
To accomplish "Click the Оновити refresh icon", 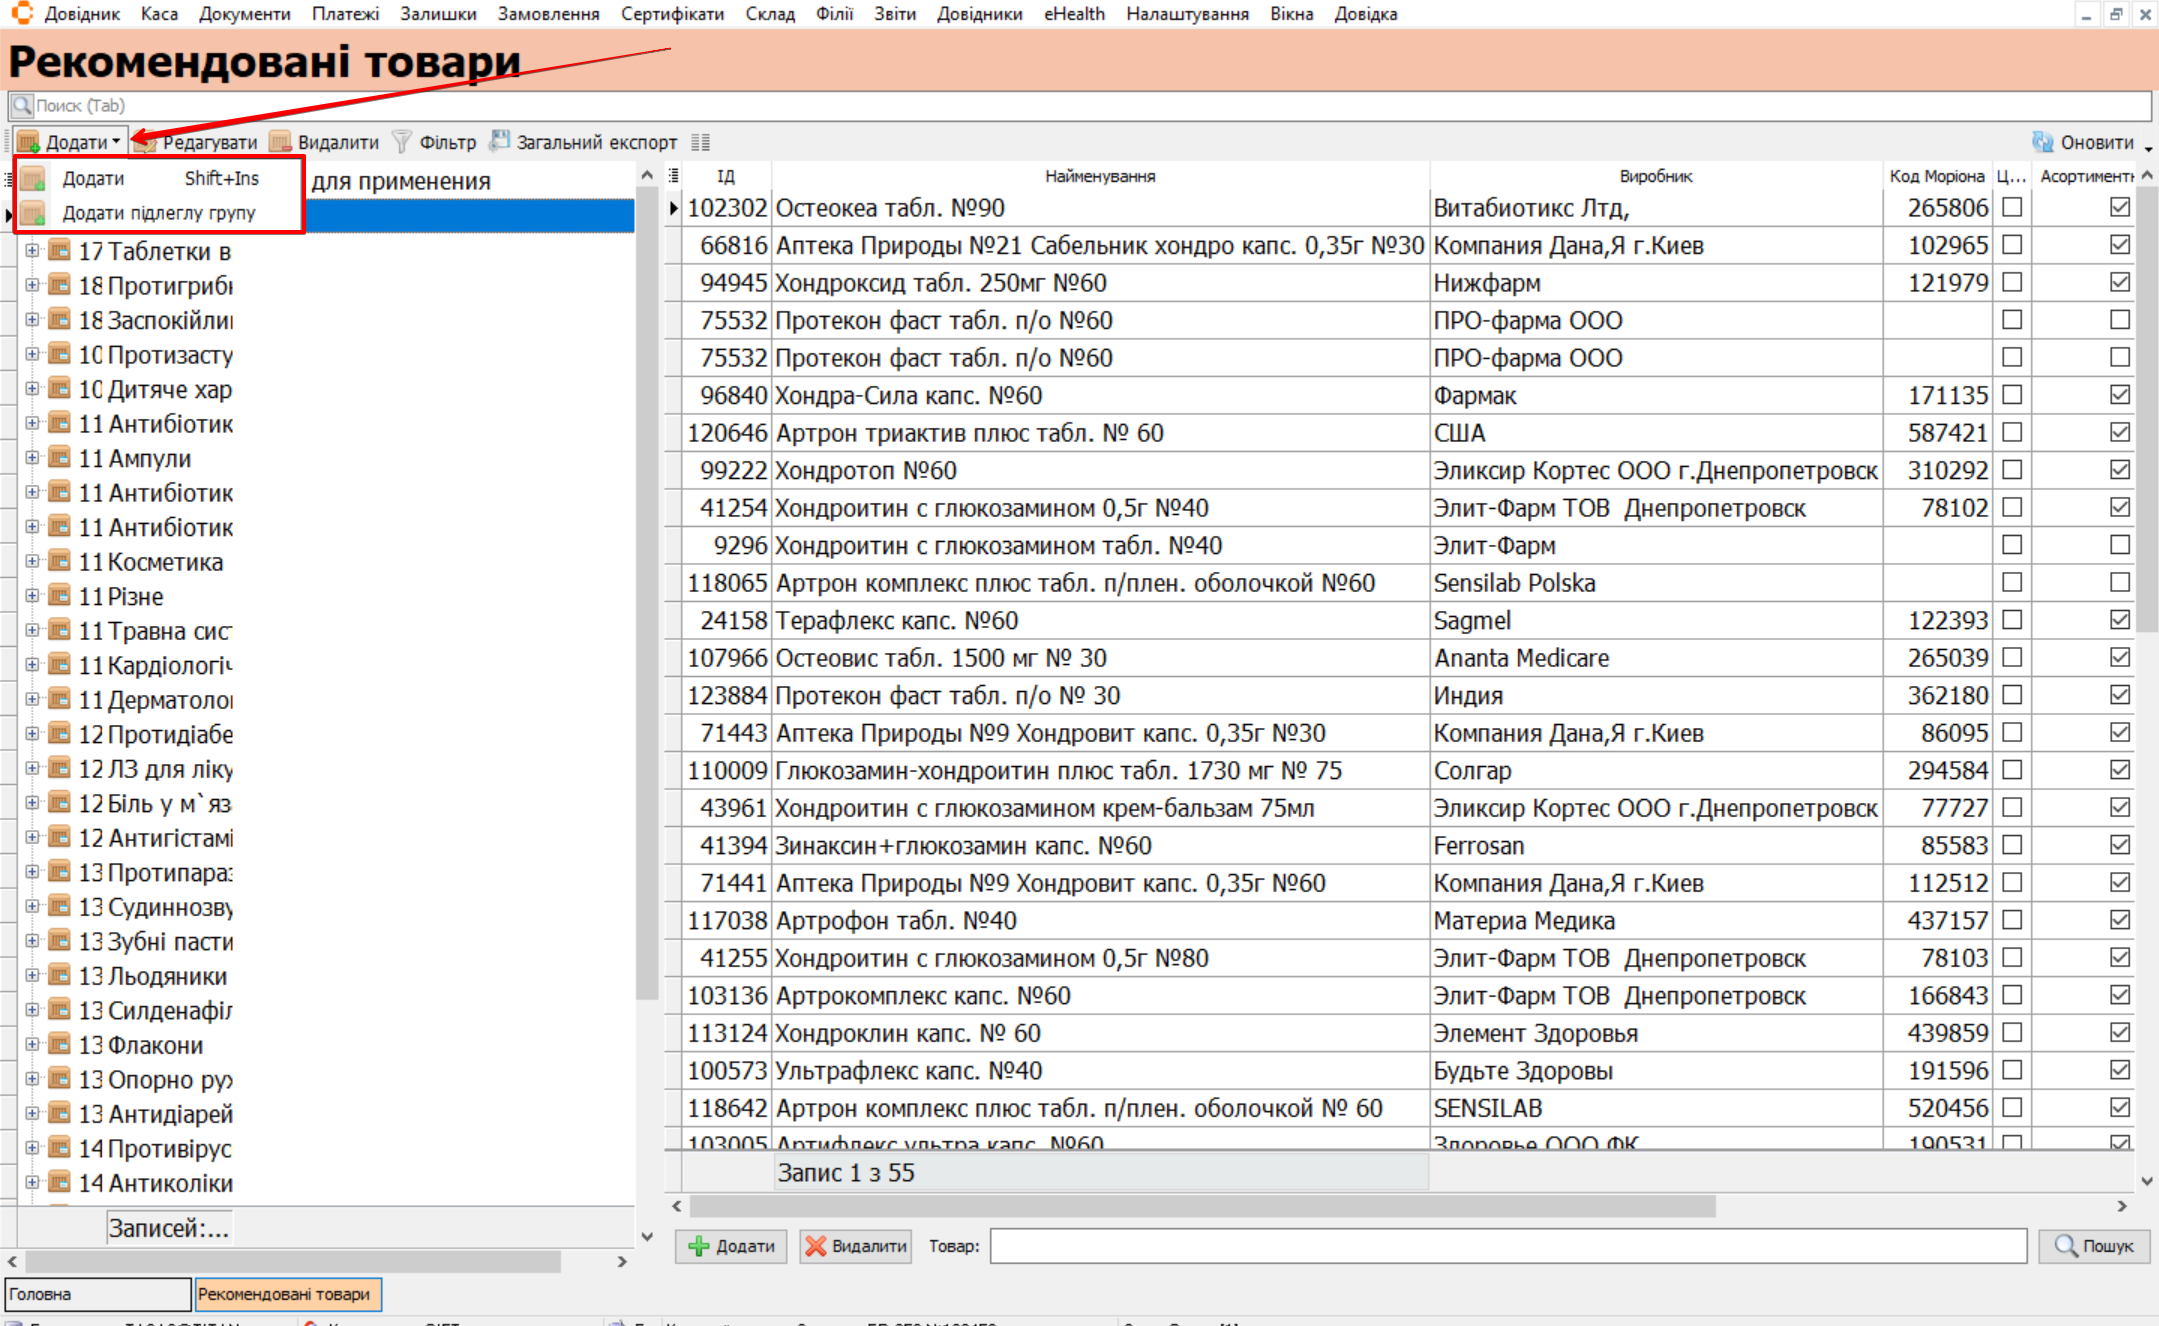I will [x=2042, y=142].
